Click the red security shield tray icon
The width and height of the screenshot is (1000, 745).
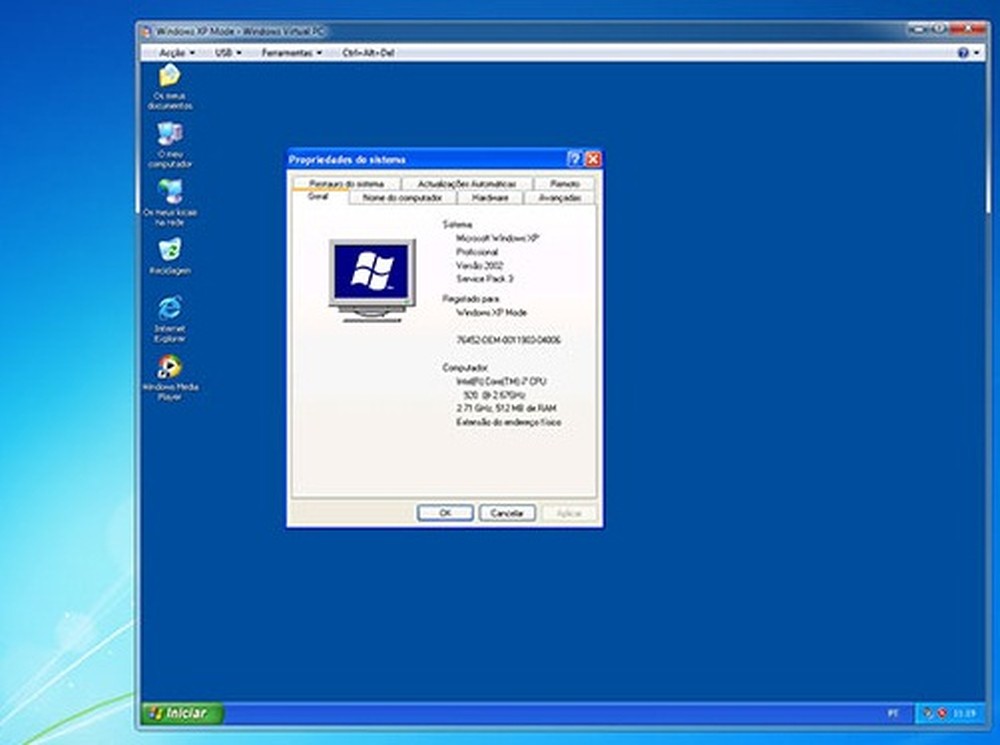click(943, 714)
